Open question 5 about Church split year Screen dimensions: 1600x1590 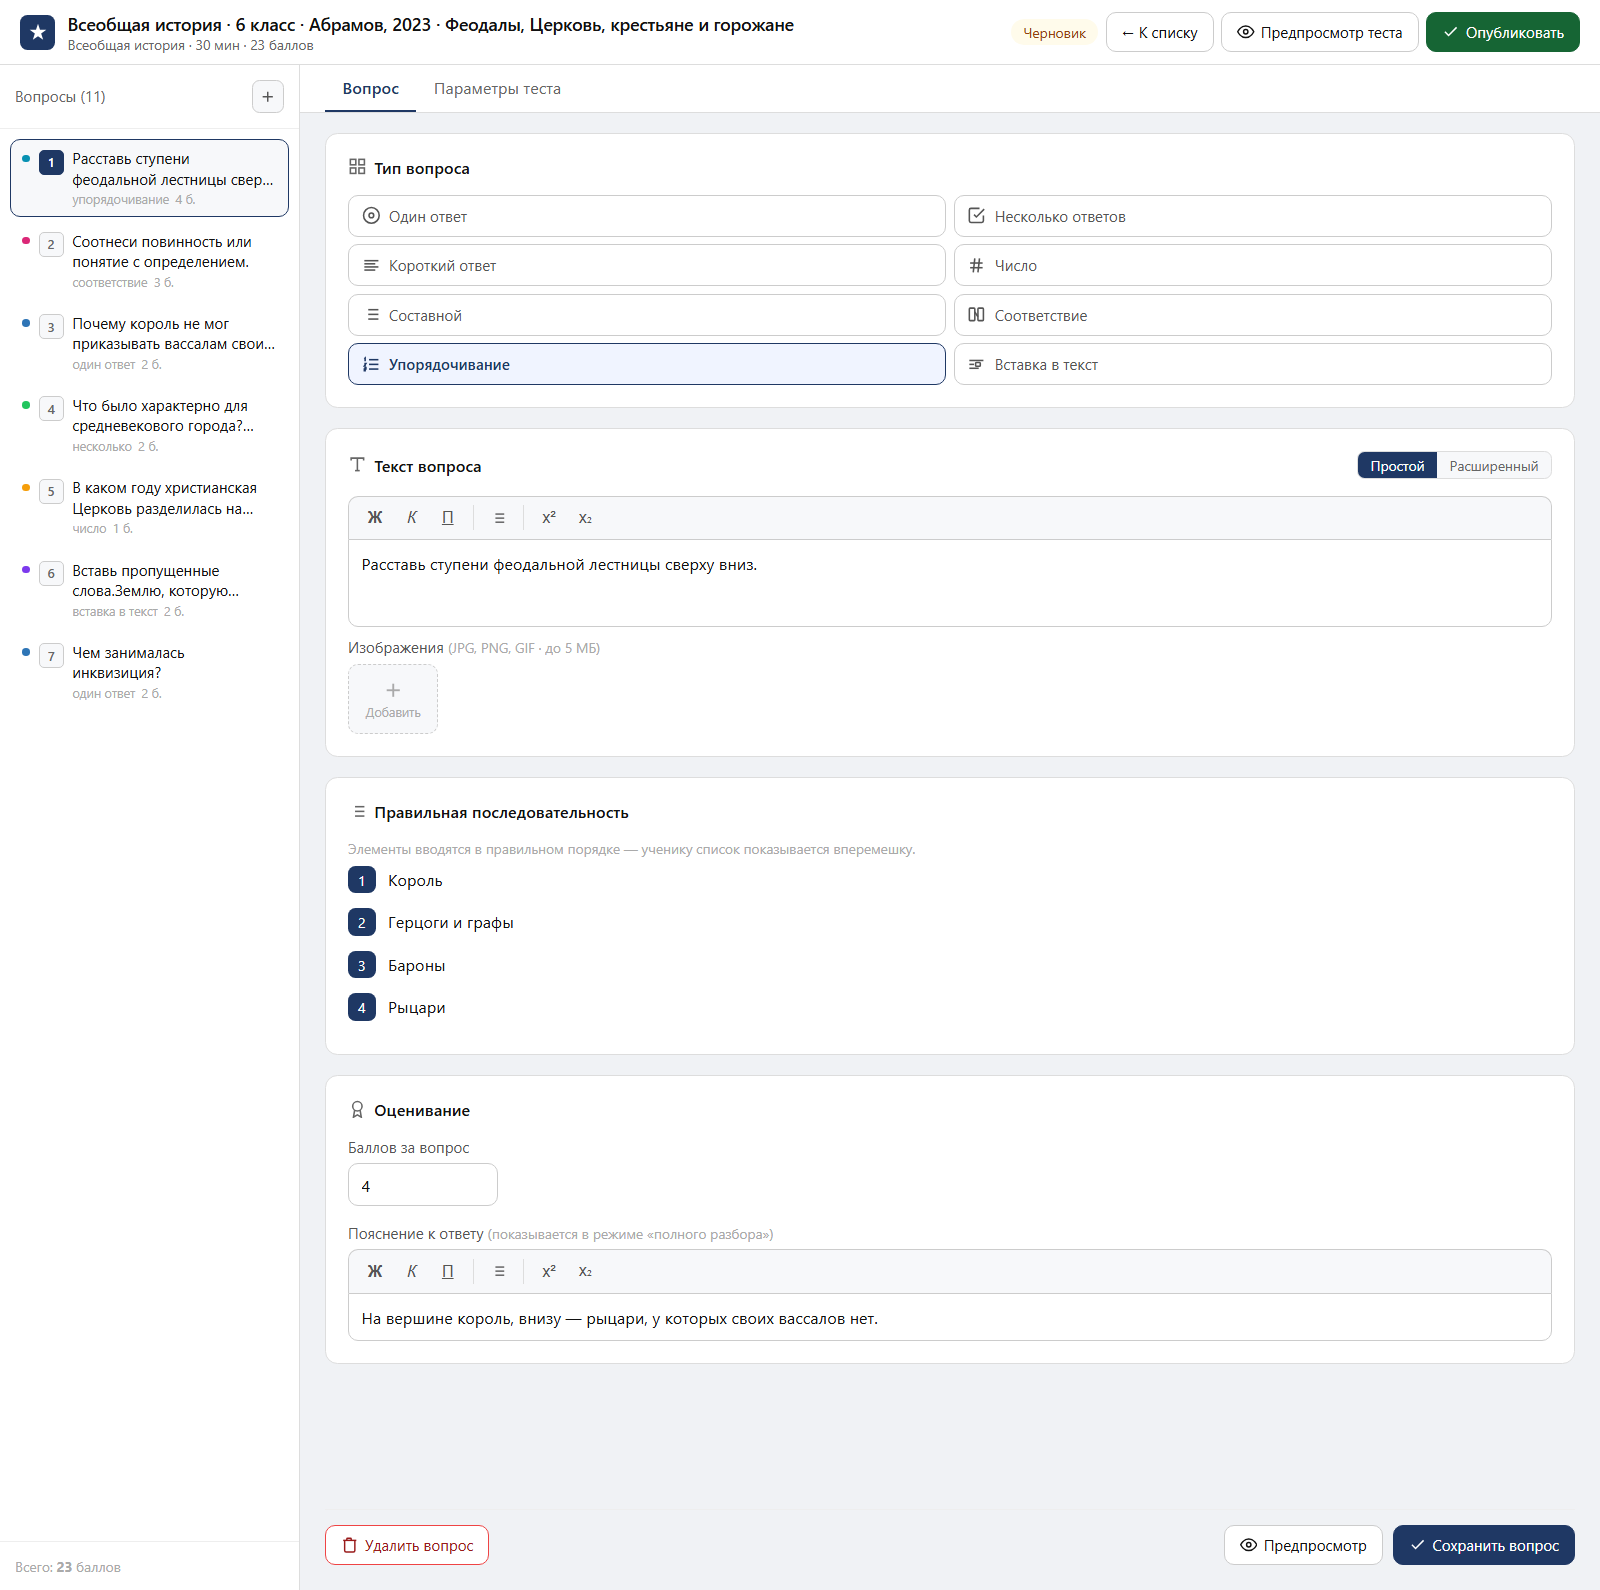[150, 507]
